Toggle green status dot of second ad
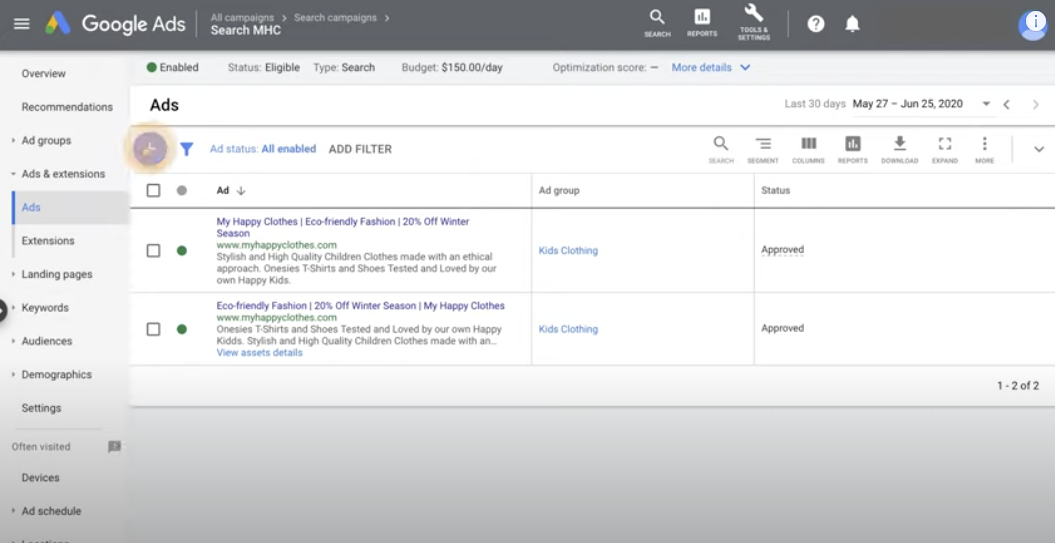The width and height of the screenshot is (1055, 543). pyautogui.click(x=182, y=329)
